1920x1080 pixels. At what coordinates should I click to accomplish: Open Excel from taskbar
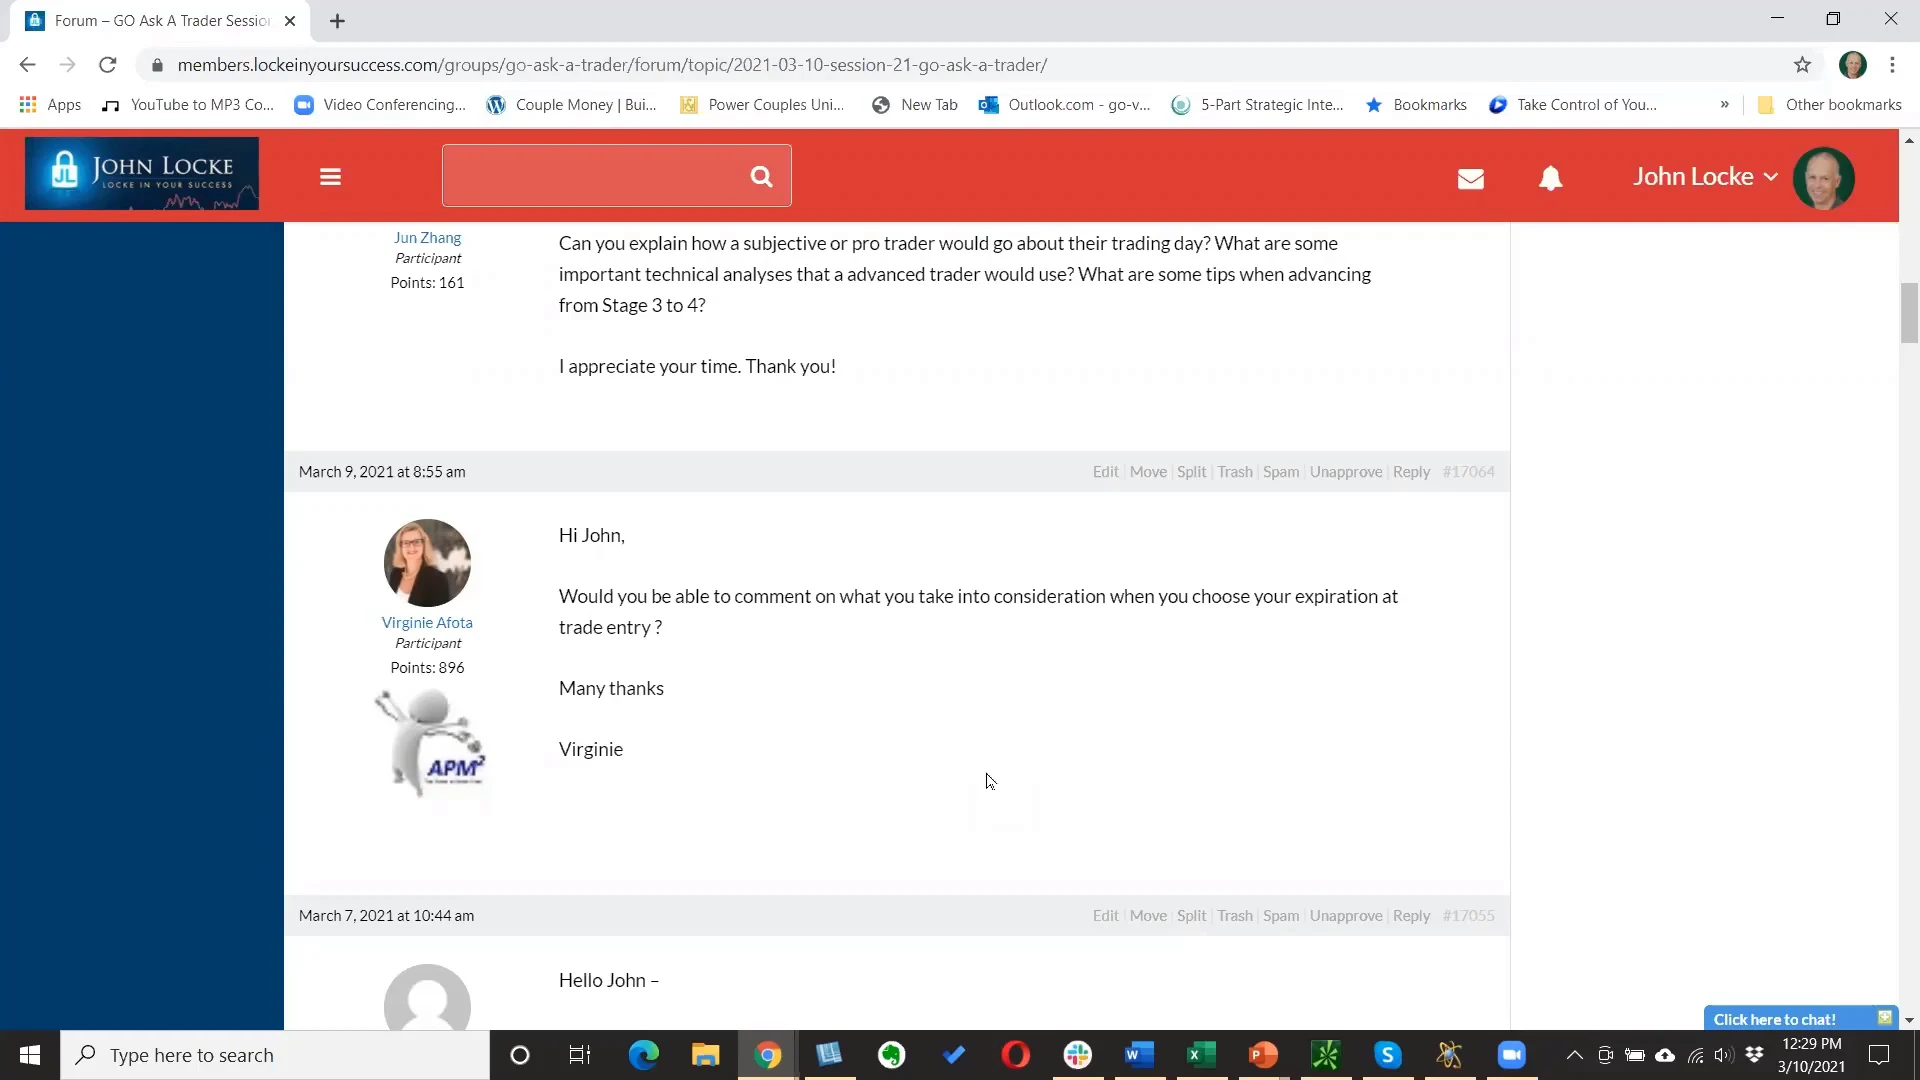pyautogui.click(x=1201, y=1055)
